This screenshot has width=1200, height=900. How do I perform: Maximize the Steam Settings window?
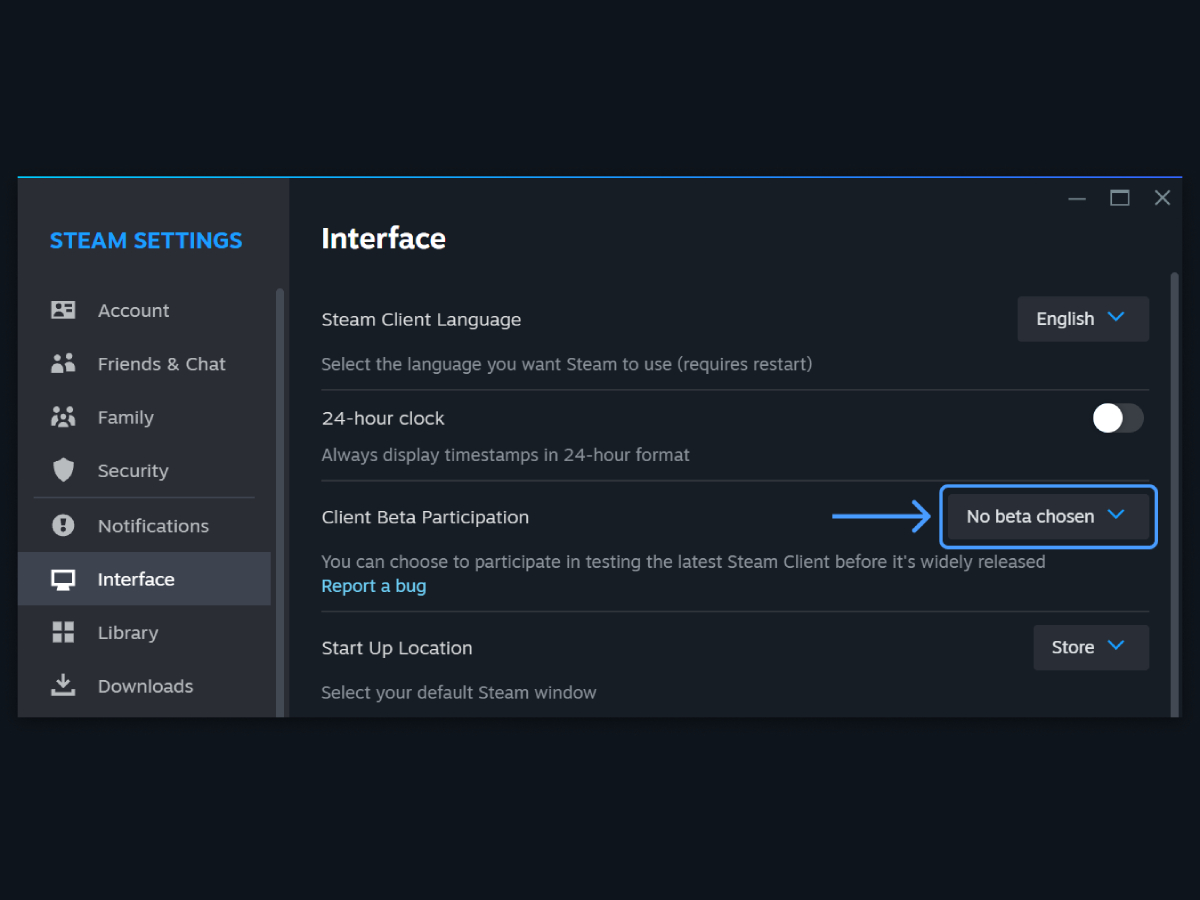point(1120,198)
